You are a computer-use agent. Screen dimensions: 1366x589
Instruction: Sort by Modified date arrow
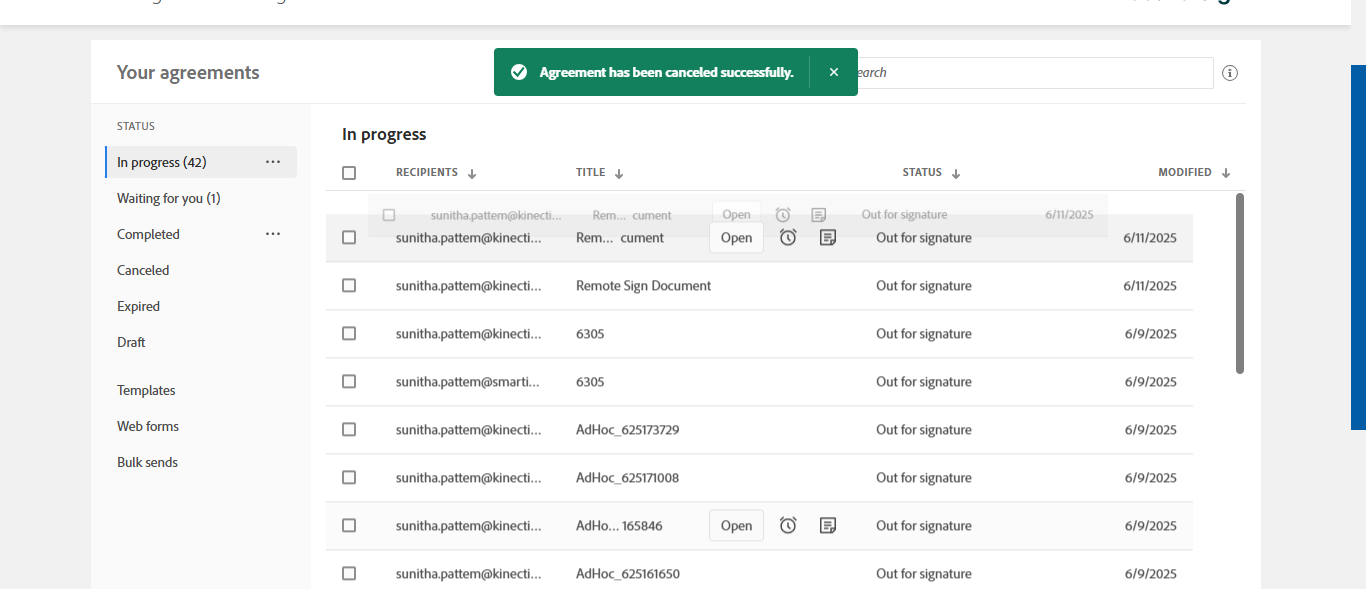click(1226, 173)
